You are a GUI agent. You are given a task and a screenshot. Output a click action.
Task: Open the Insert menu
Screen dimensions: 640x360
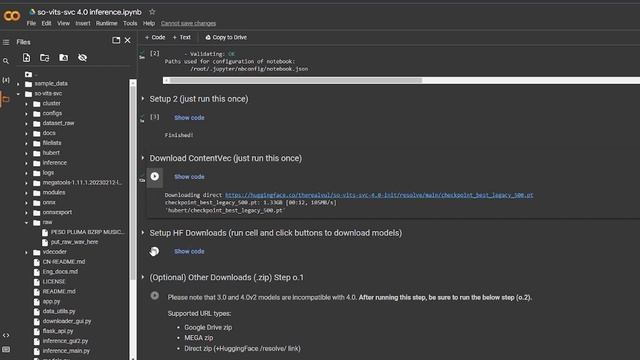(x=83, y=23)
